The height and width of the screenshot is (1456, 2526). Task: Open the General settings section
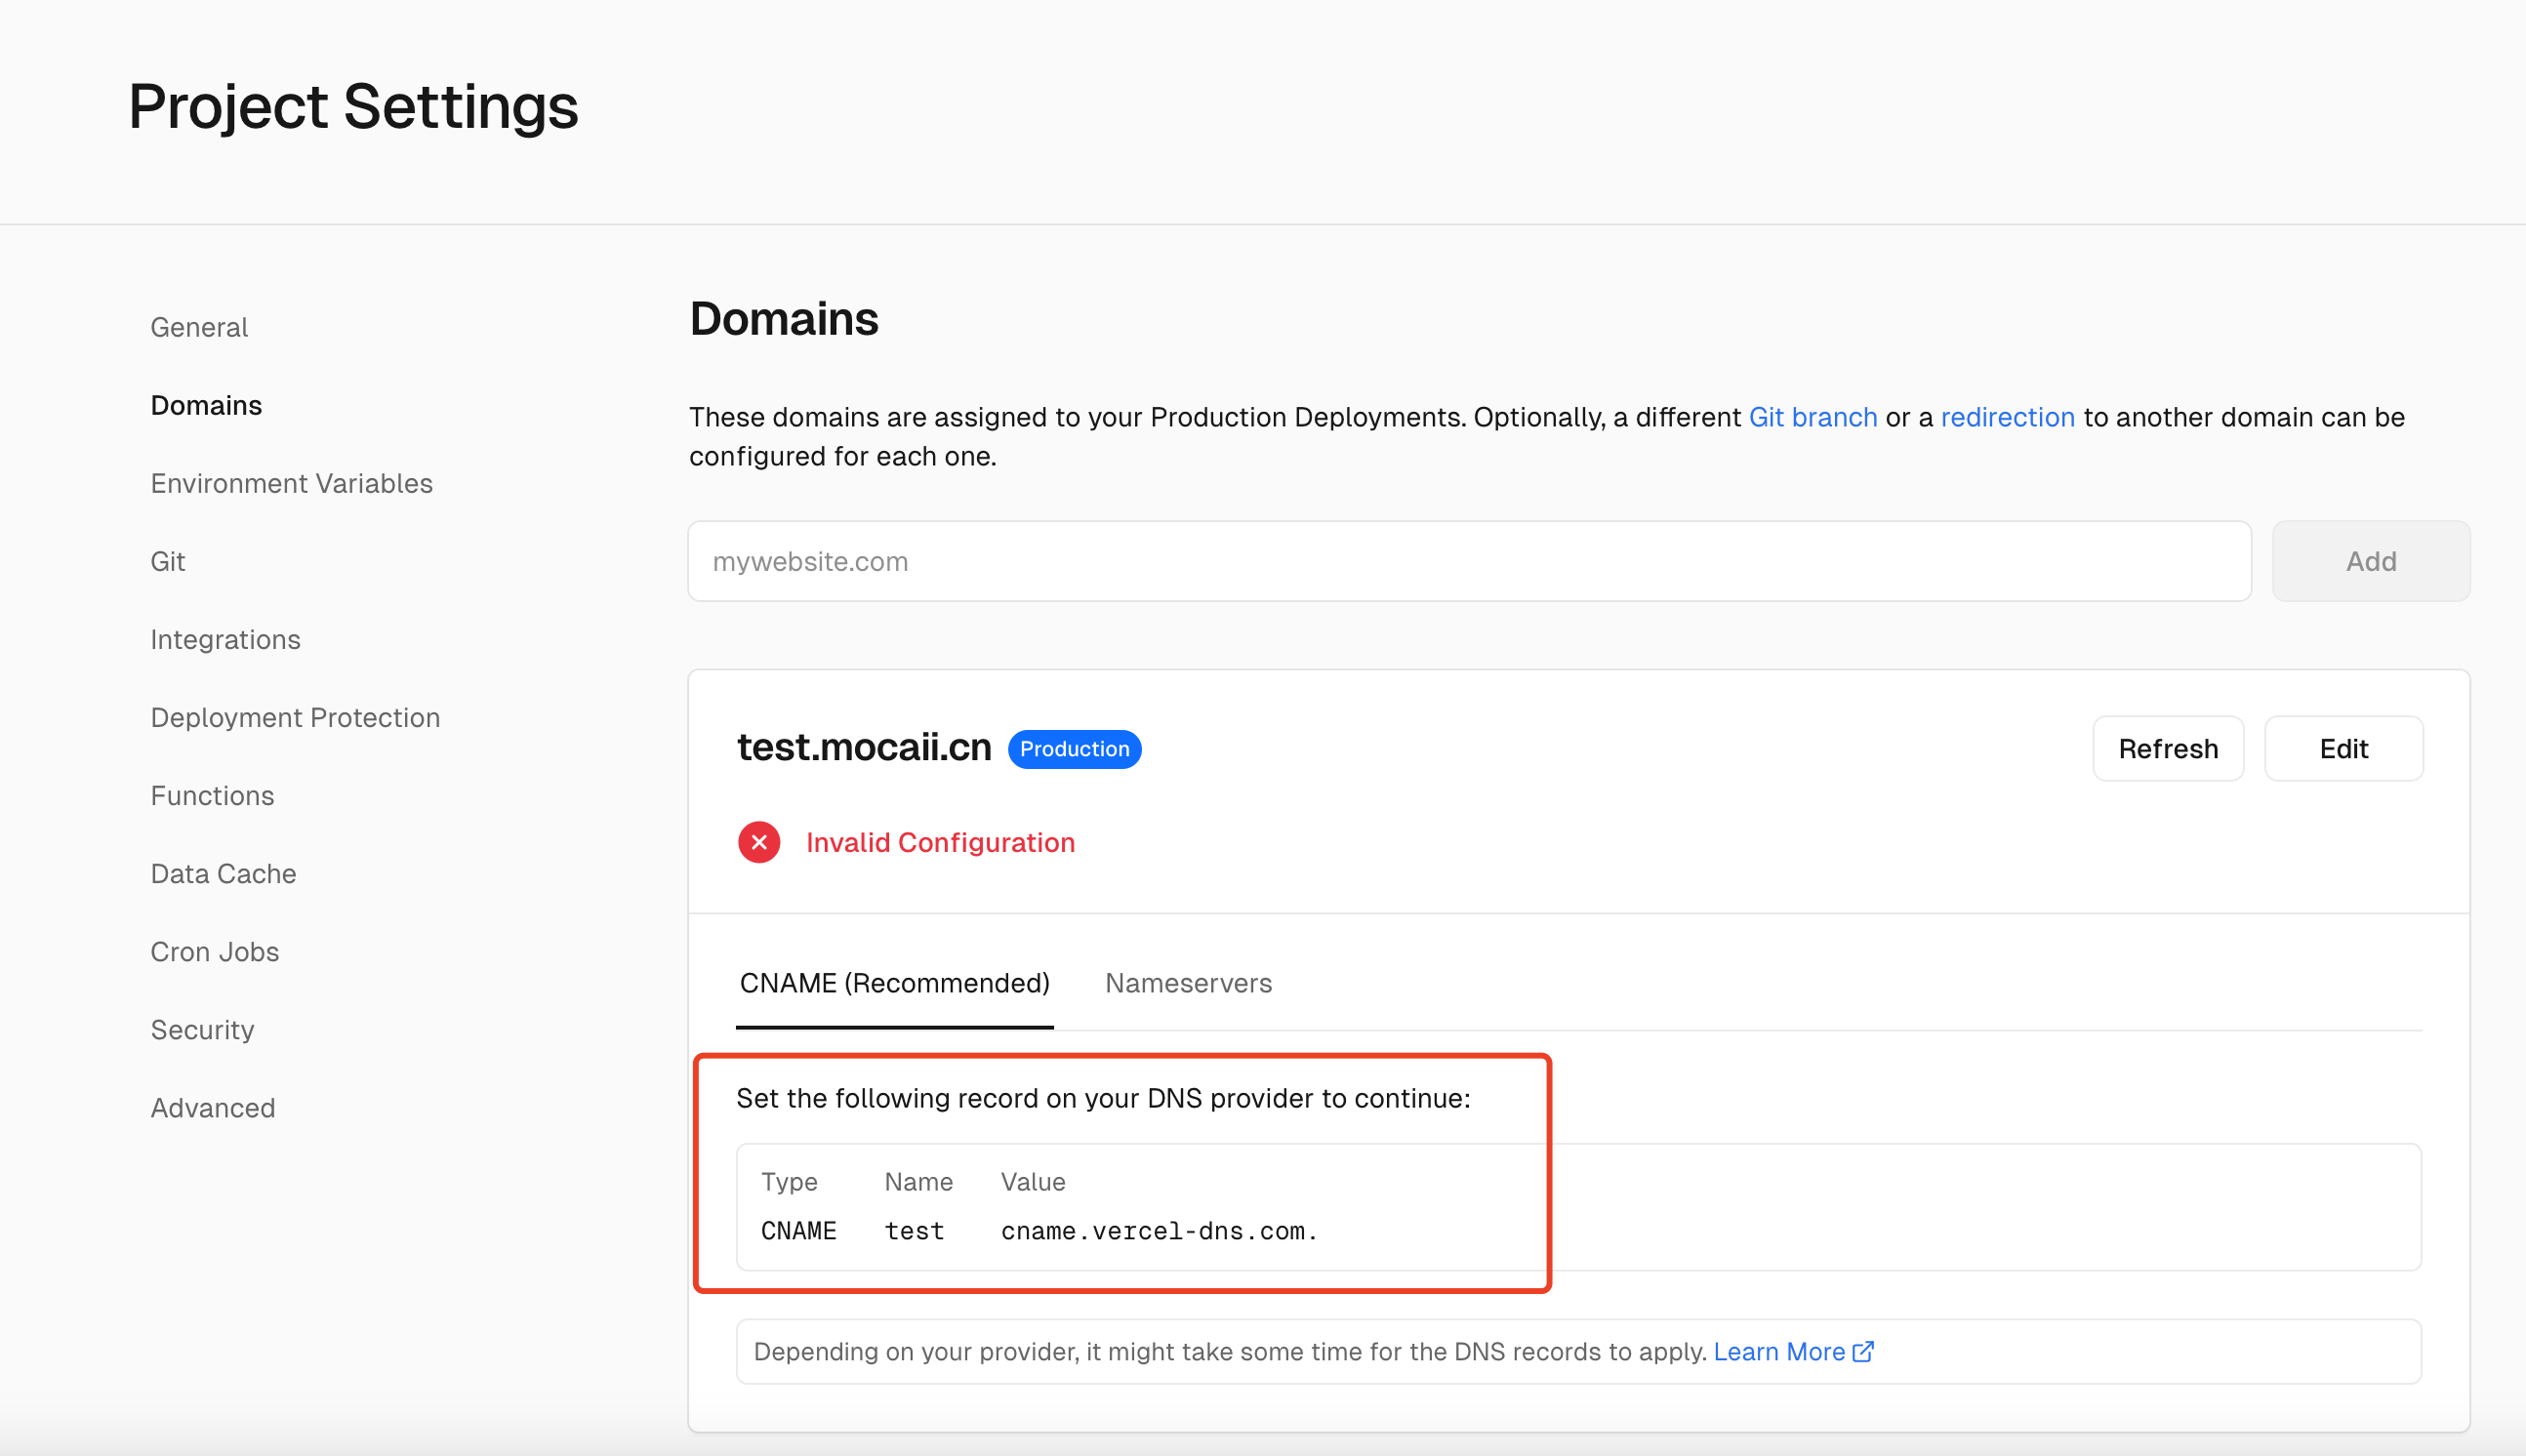[x=199, y=327]
